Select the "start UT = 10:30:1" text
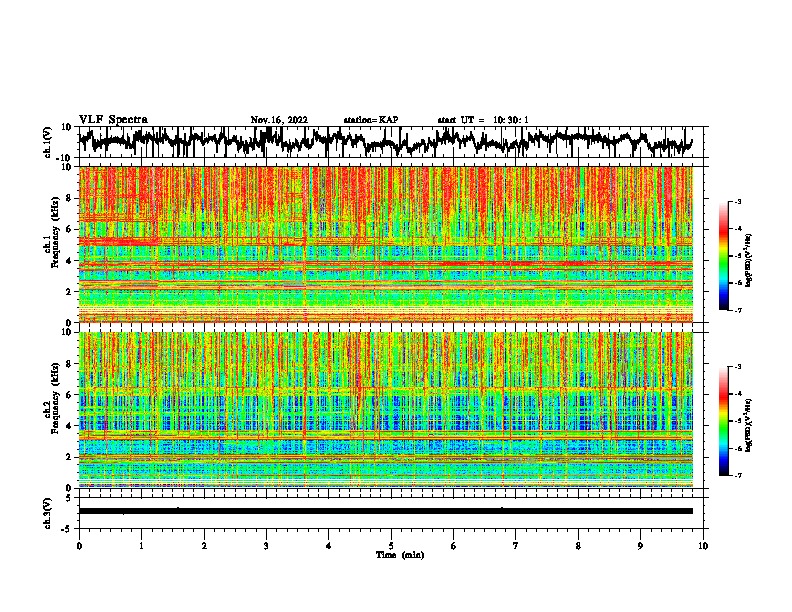 point(483,120)
